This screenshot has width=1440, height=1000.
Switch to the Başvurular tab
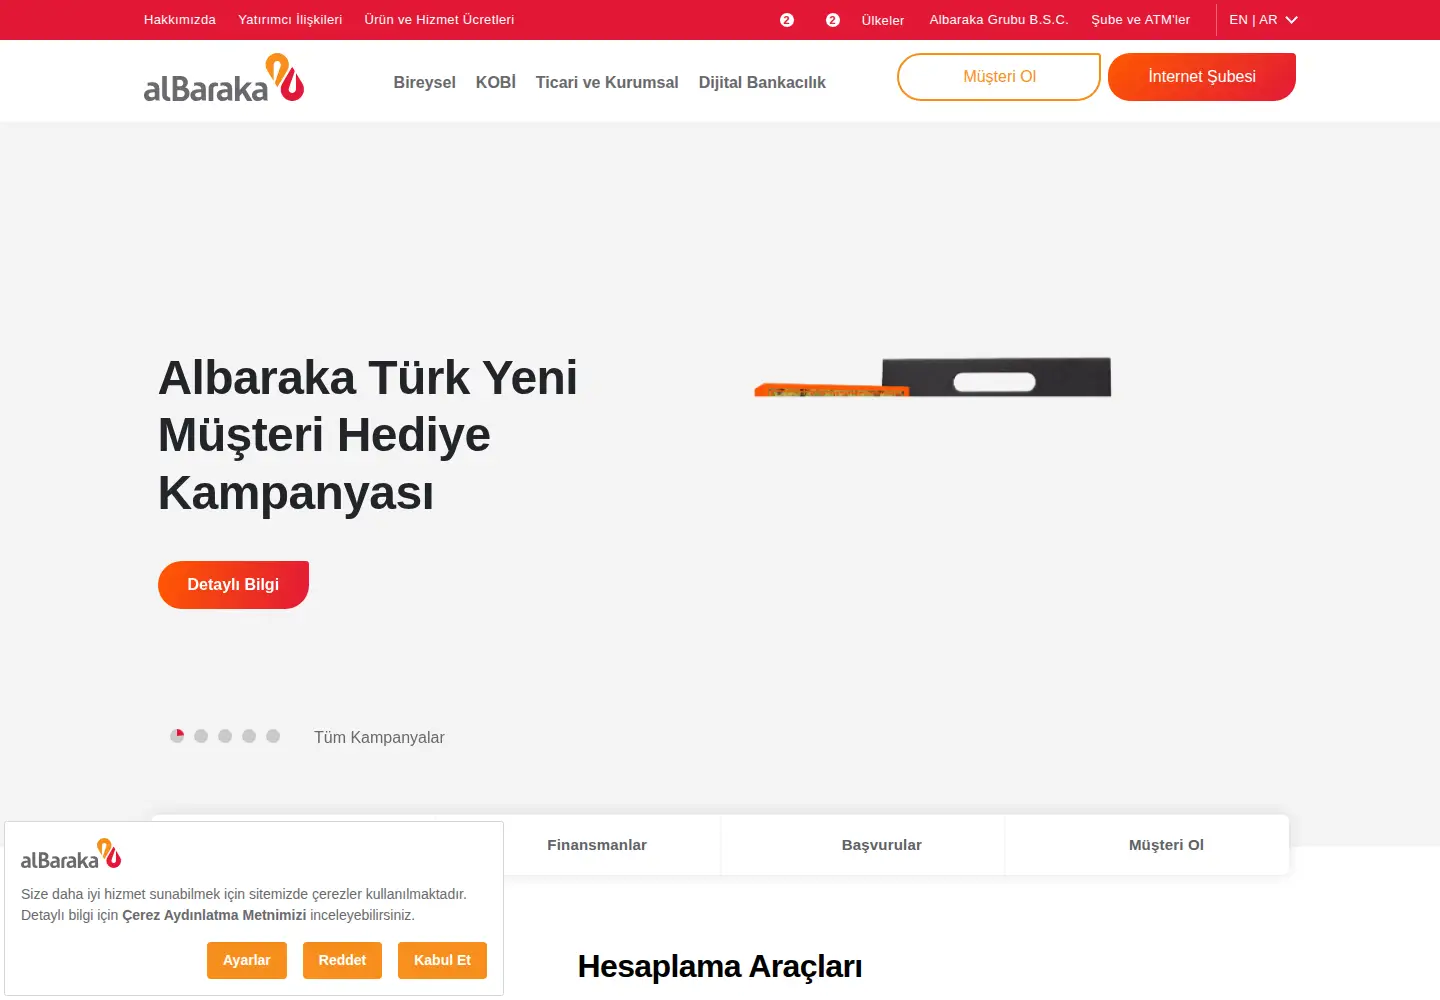(x=882, y=845)
